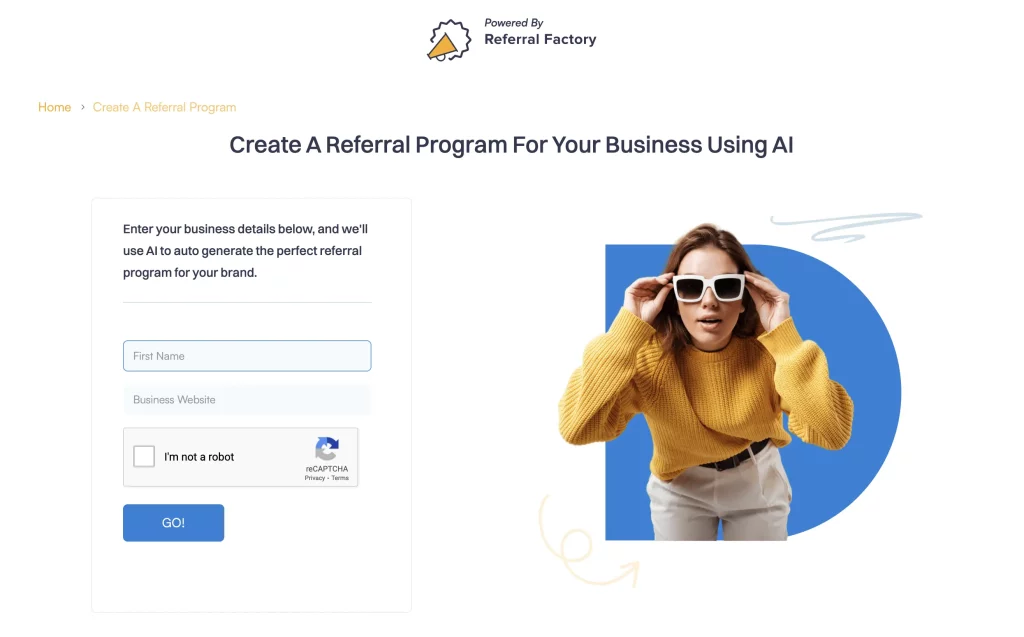Click the reCAPTCHA logo icon
Screen dimensions: 1024x637
pyautogui.click(x=327, y=449)
